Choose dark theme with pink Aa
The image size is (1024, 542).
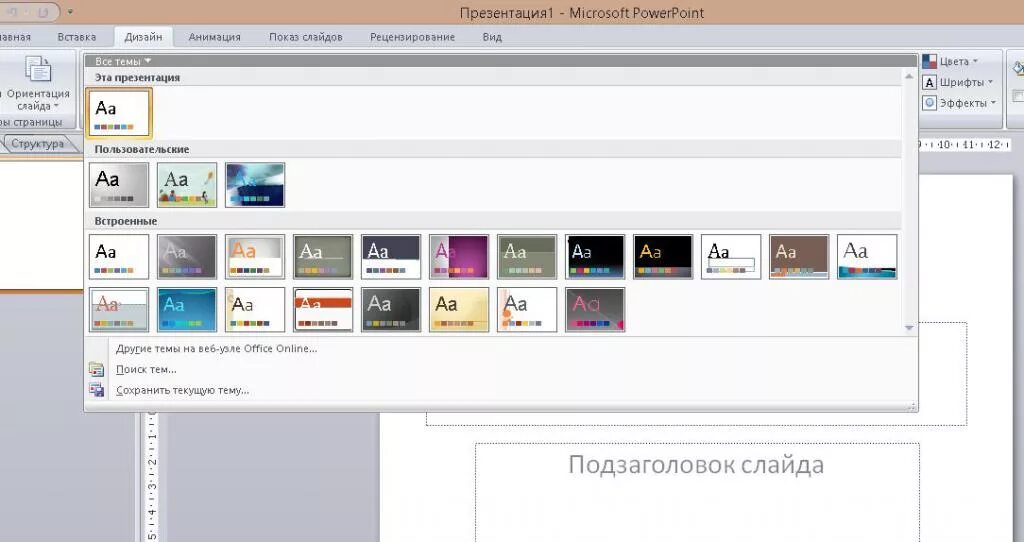tap(595, 310)
